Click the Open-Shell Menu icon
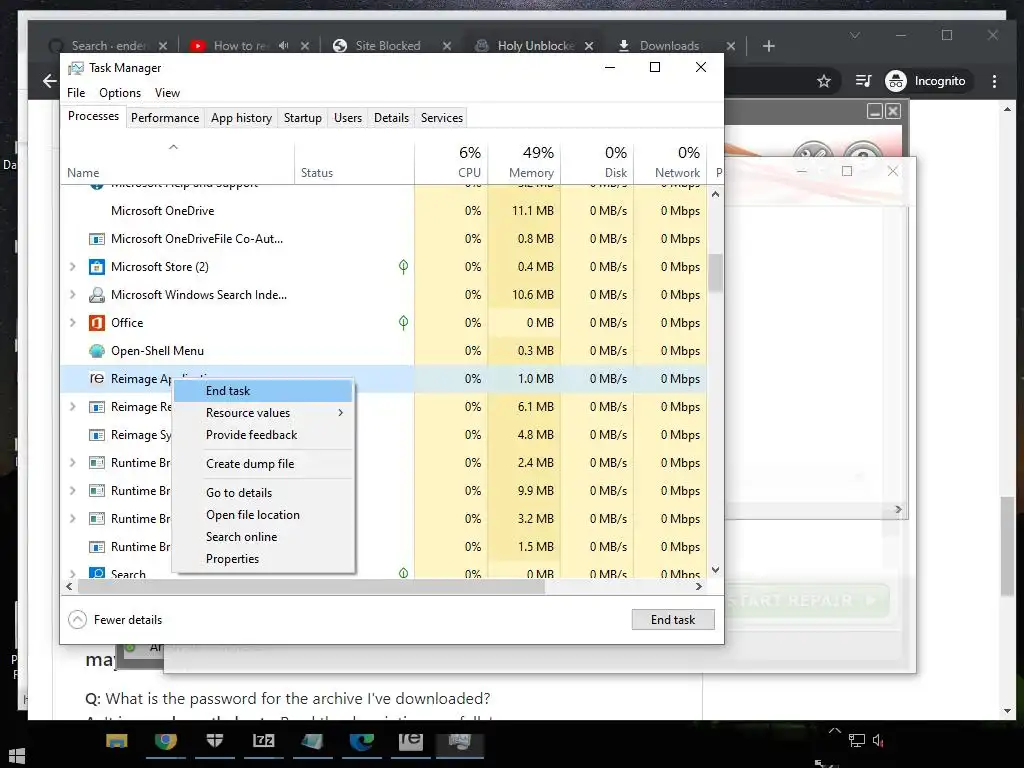This screenshot has width=1024, height=768. [x=97, y=351]
